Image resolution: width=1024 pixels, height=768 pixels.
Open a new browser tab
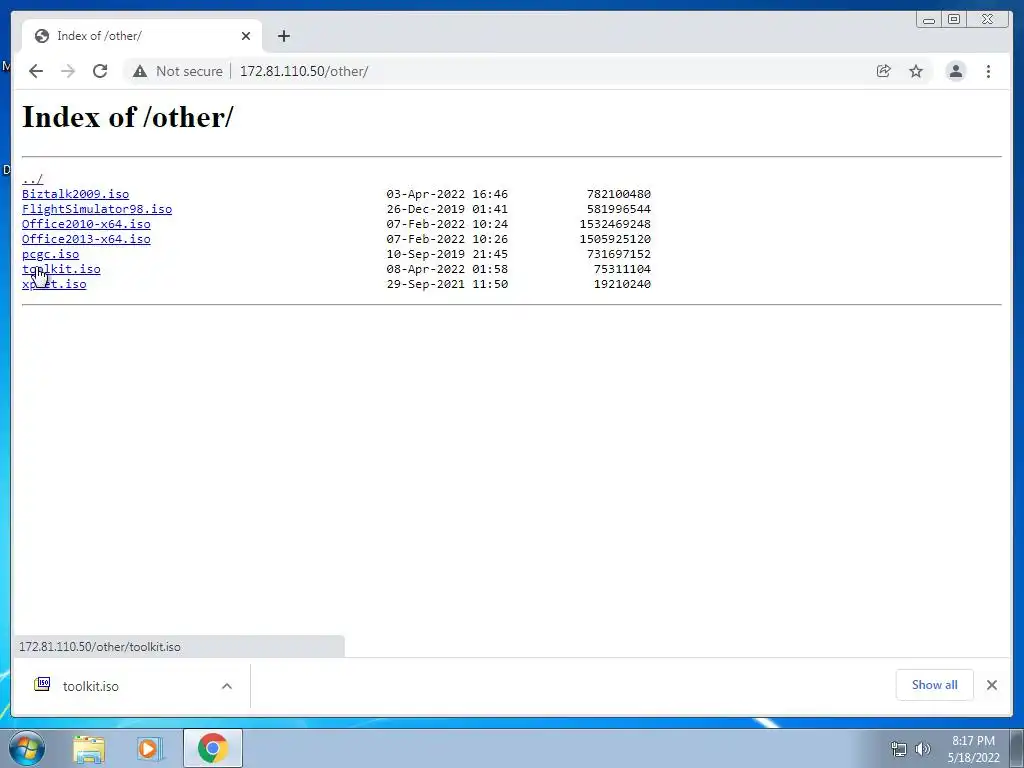(x=283, y=36)
